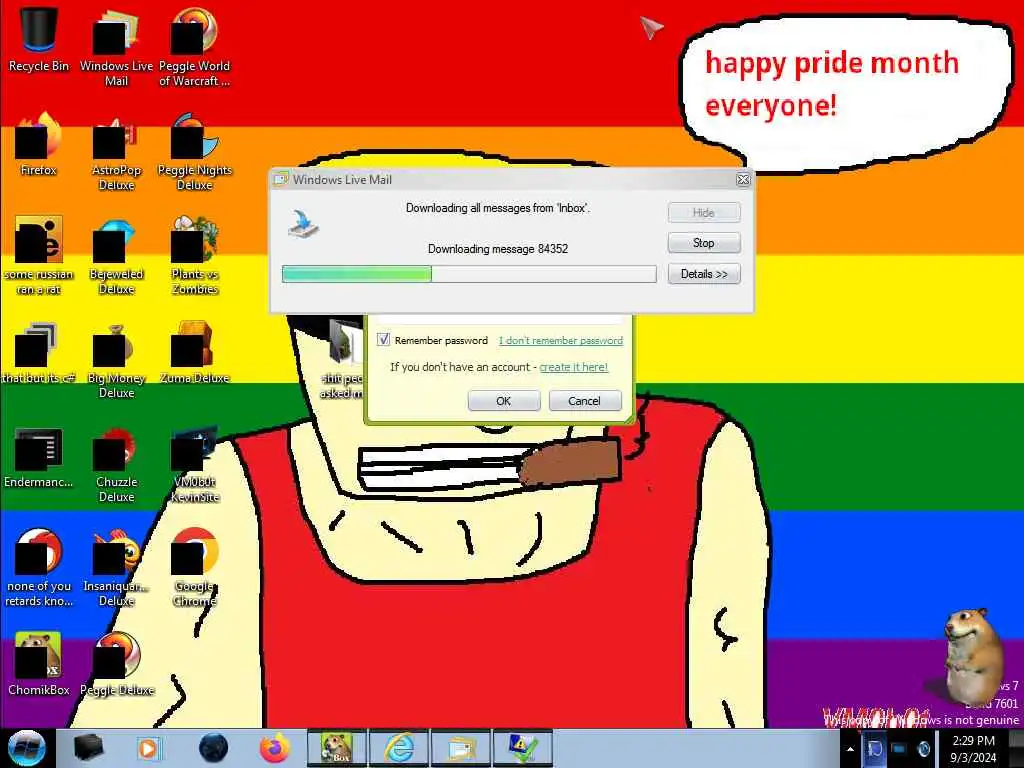Screen dimensions: 1024x768
Task: Follow the 'create it here!' account link
Action: 573,367
